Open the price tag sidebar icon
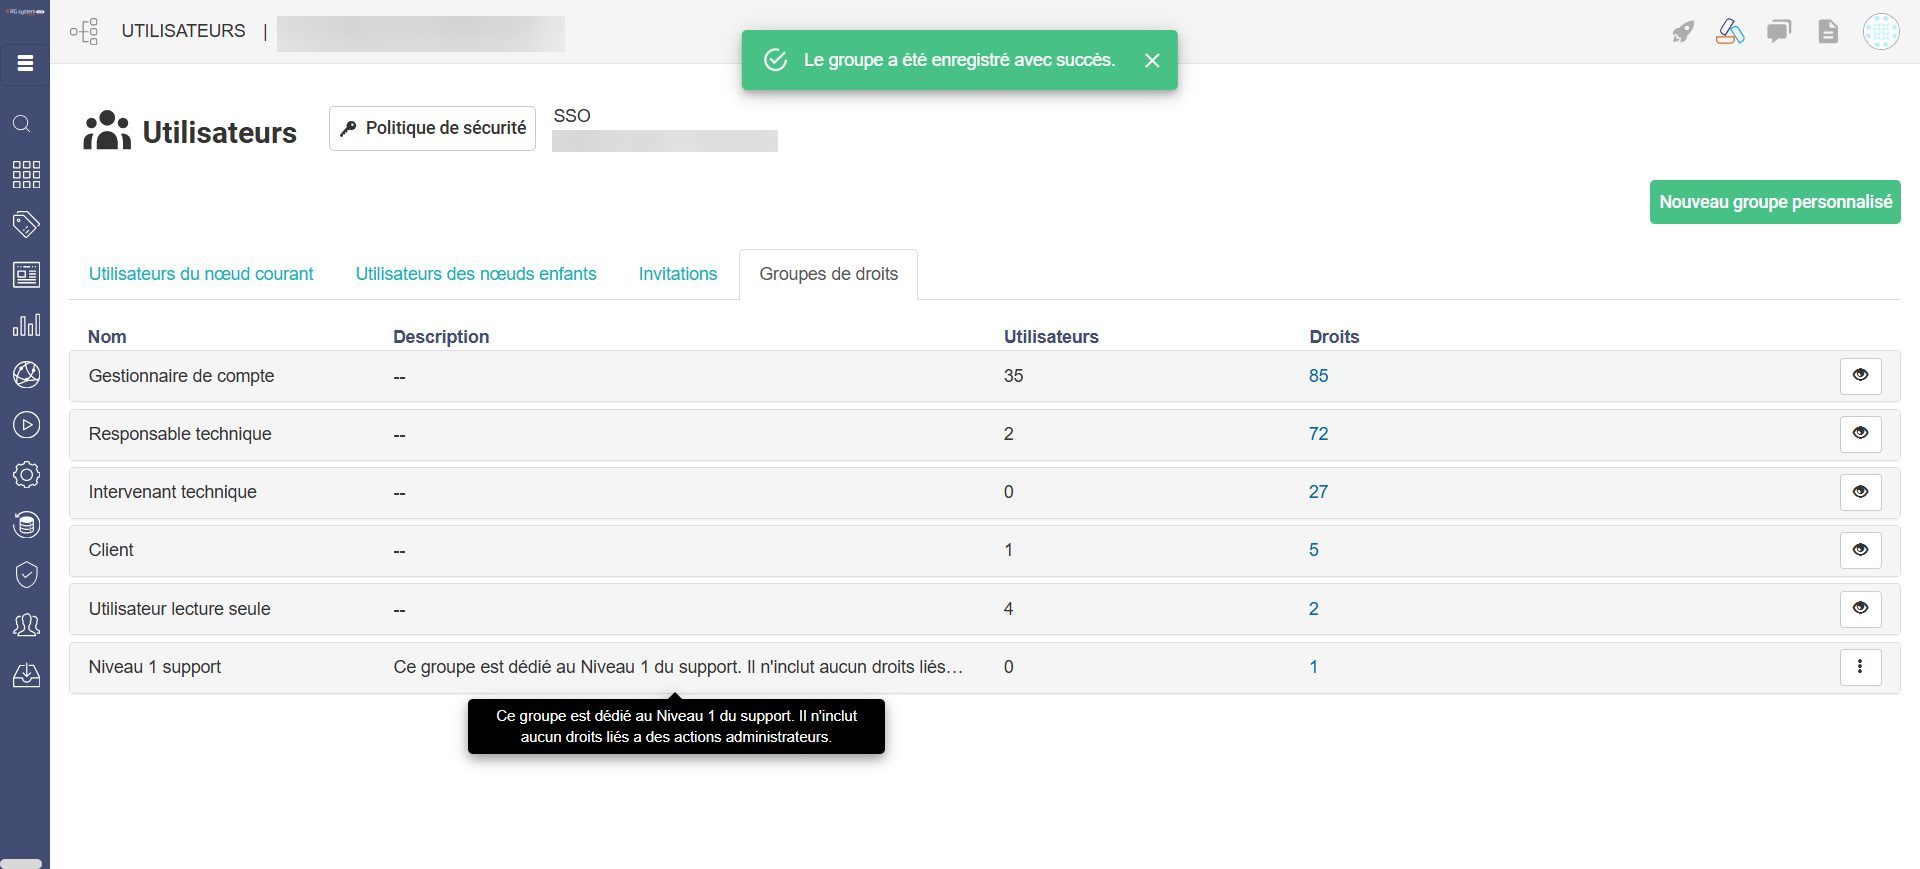 tap(26, 224)
